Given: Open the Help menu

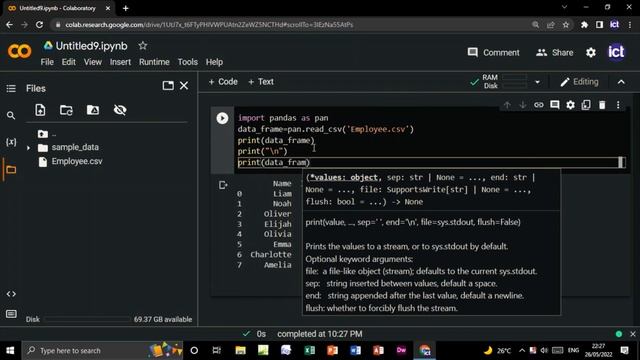Looking at the screenshot, I should point(214,62).
